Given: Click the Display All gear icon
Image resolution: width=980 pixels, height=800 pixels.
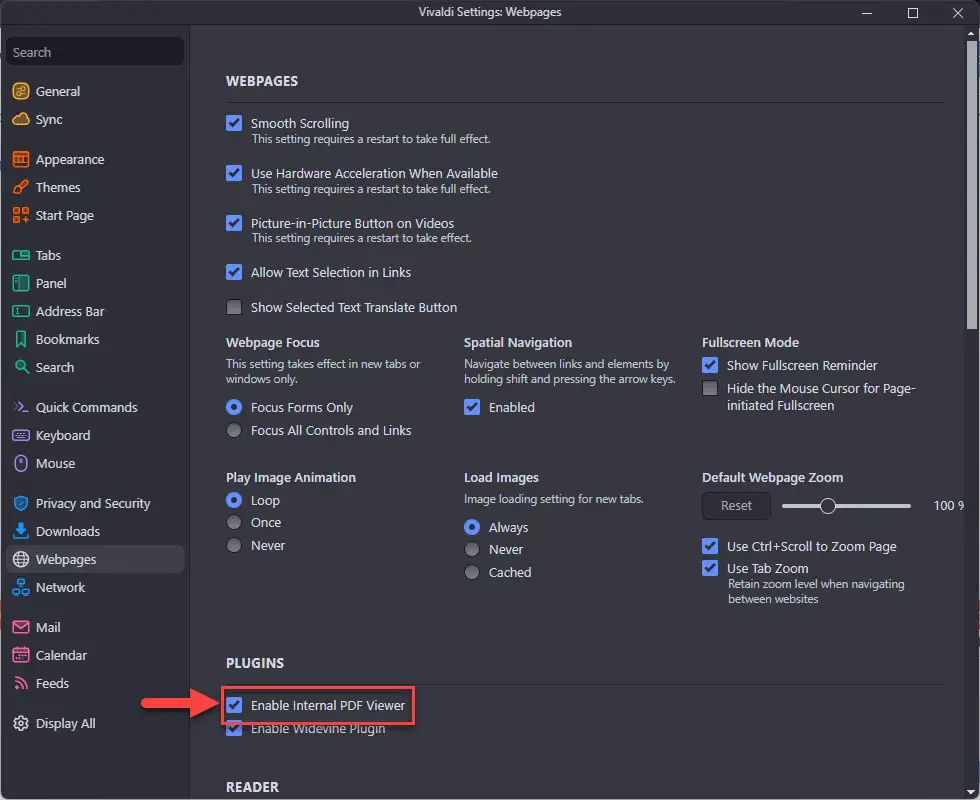Looking at the screenshot, I should [x=21, y=723].
